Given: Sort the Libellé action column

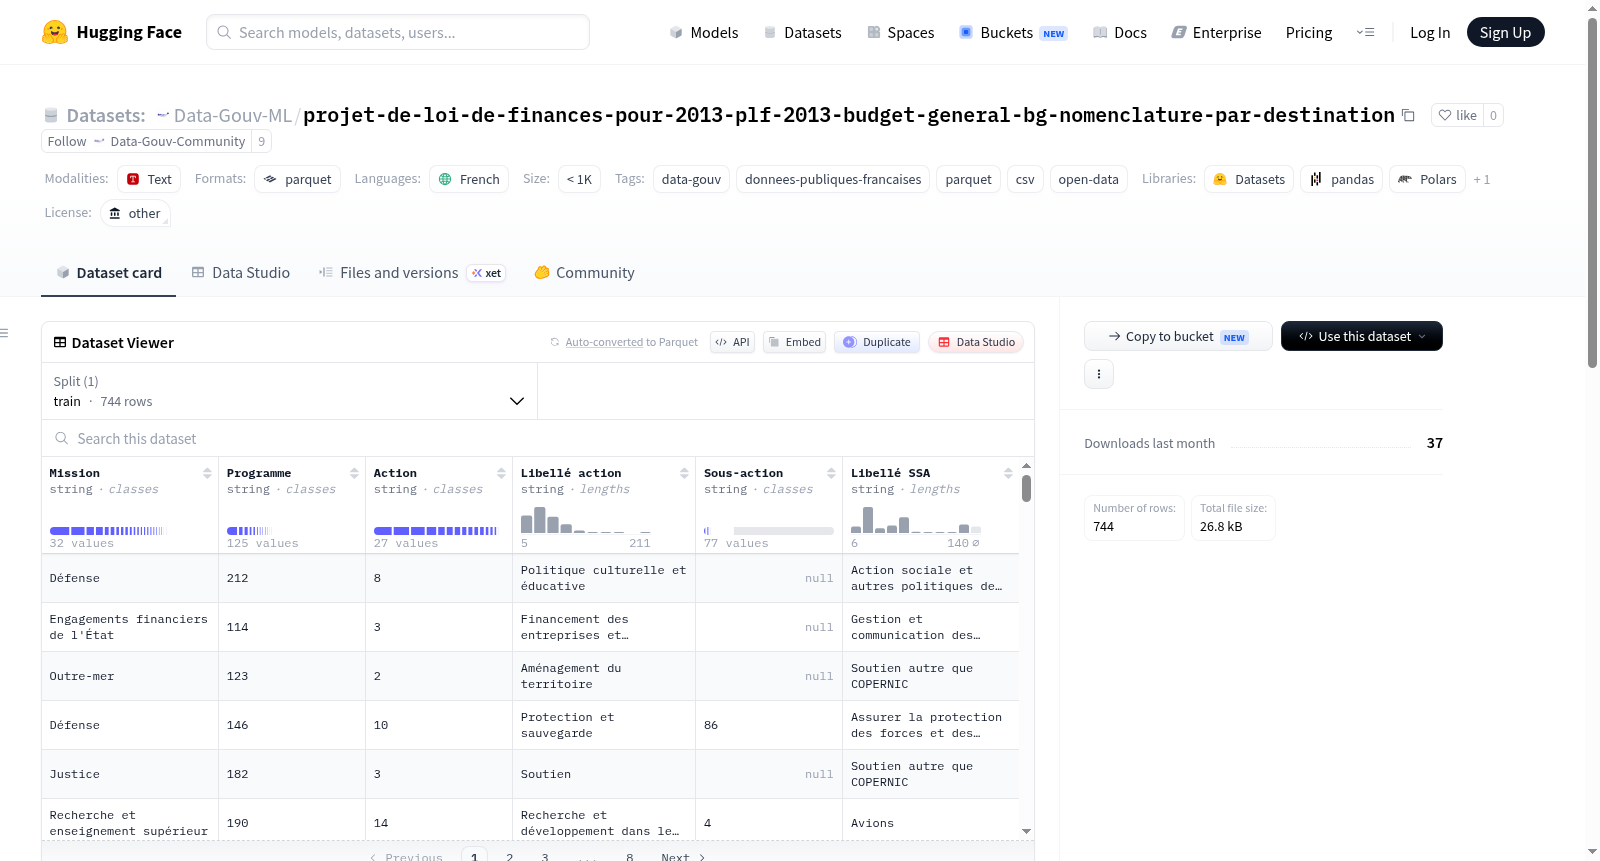Looking at the screenshot, I should pyautogui.click(x=684, y=473).
